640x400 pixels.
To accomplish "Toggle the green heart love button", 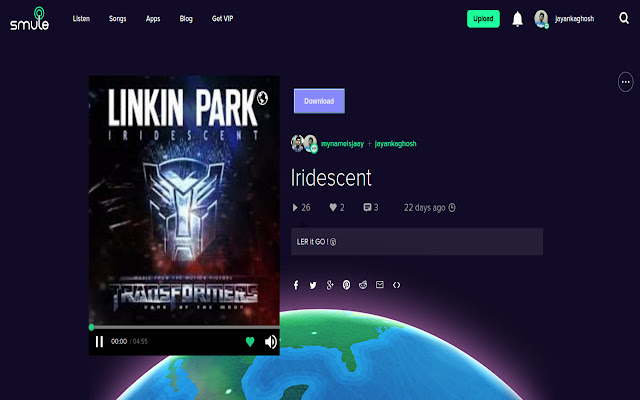I will tap(250, 342).
